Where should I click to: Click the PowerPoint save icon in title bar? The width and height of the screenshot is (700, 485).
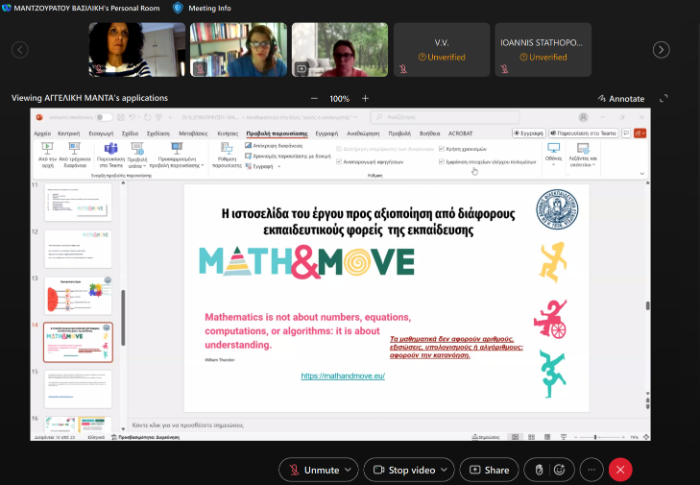(x=121, y=117)
